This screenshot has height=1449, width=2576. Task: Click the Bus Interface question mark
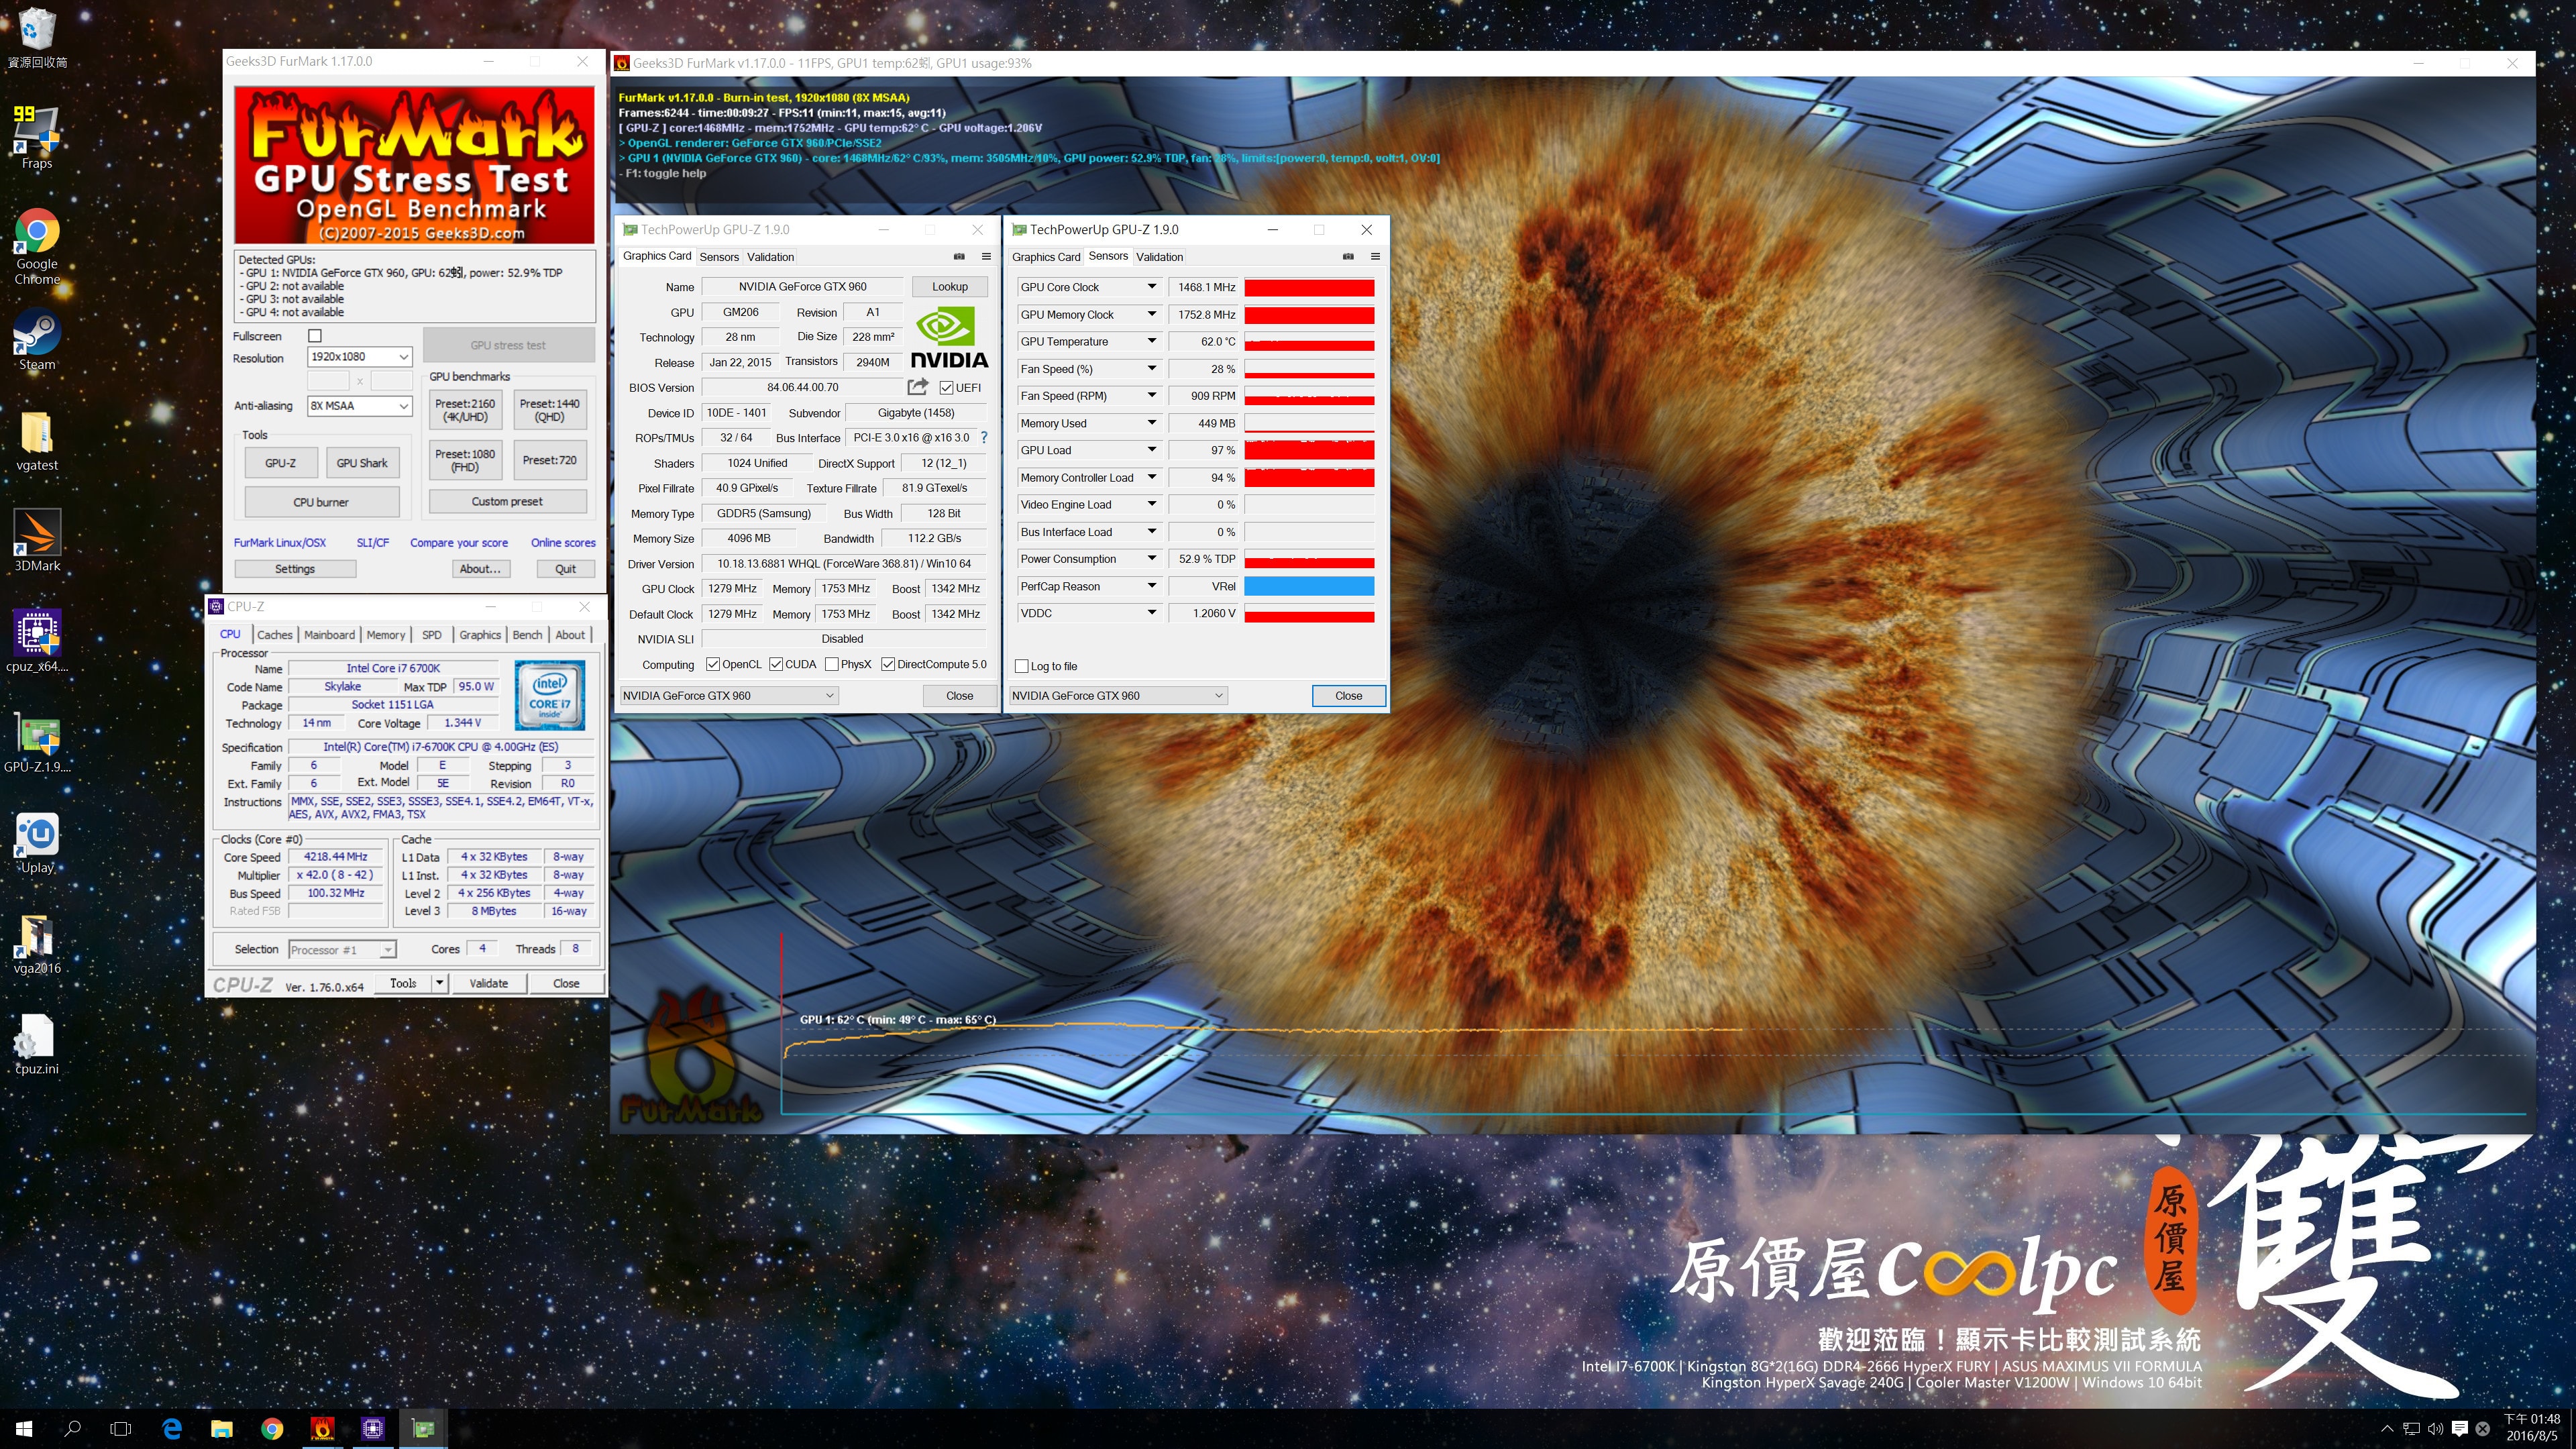984,438
